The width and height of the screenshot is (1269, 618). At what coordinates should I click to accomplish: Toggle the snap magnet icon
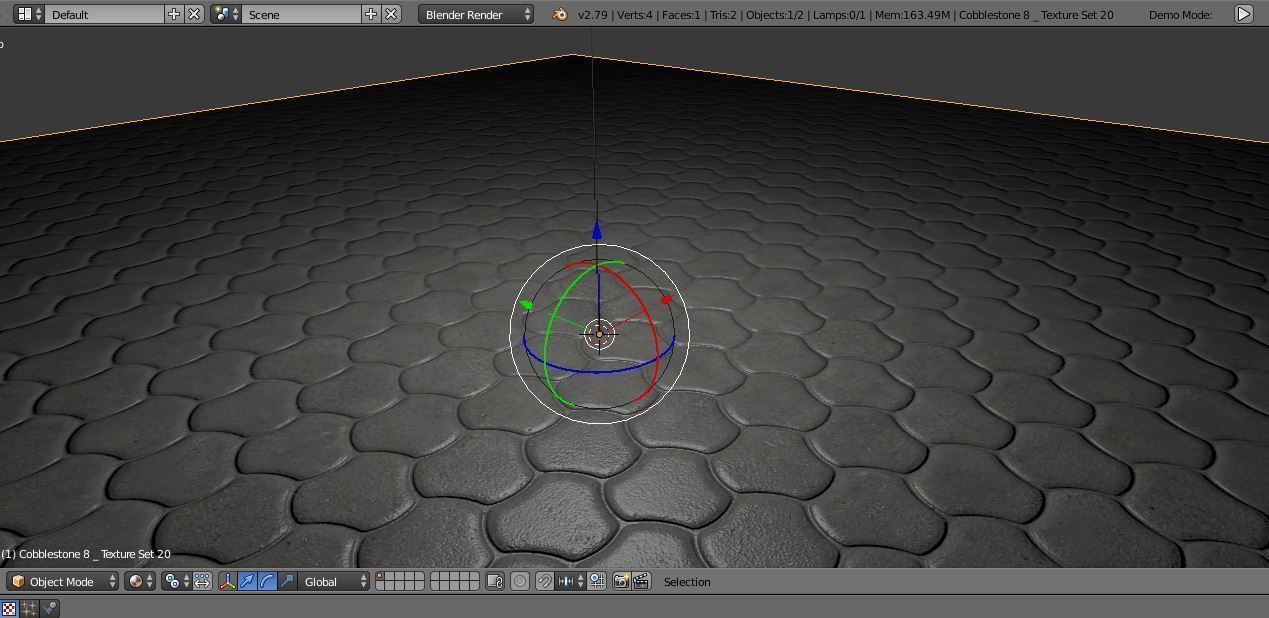545,581
